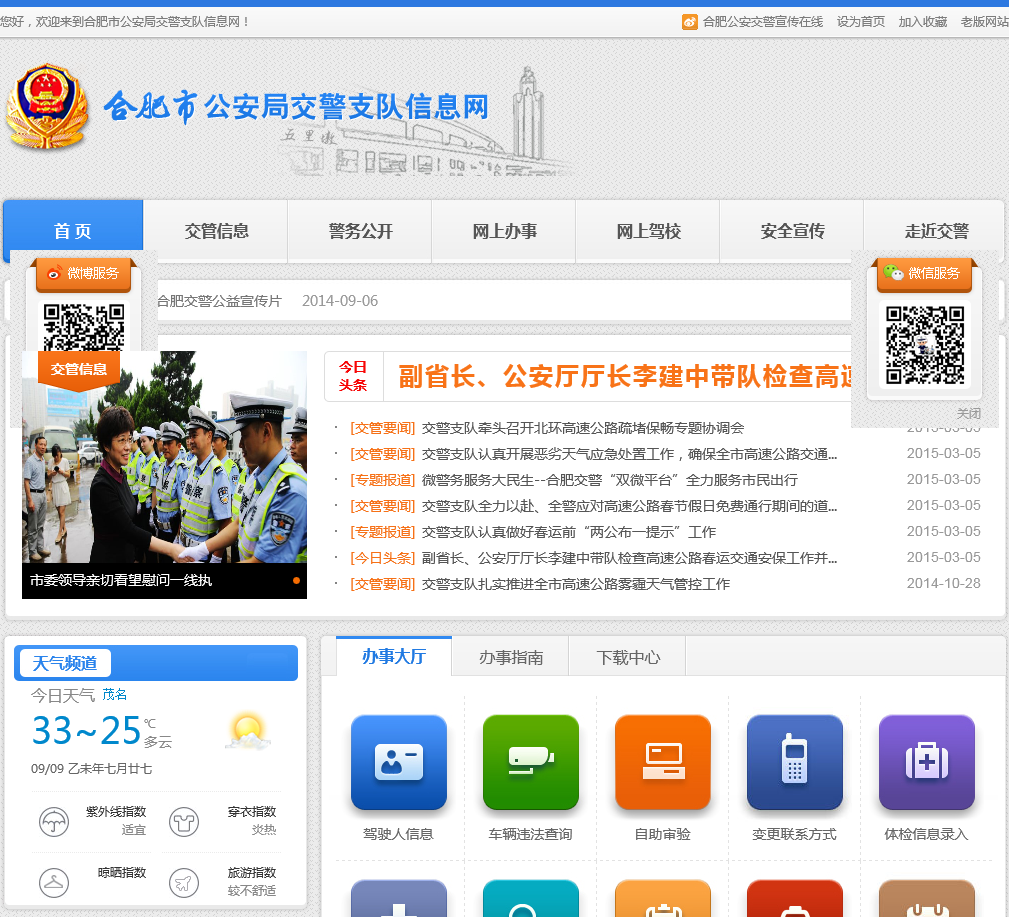Click the 晾晒指数 hanger icon
Viewport: 1009px width, 917px height.
[x=54, y=882]
